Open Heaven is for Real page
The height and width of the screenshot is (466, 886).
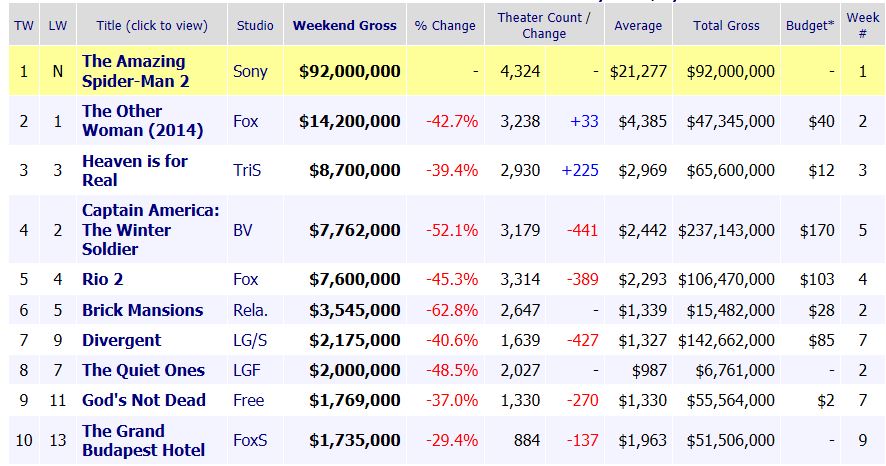click(135, 170)
